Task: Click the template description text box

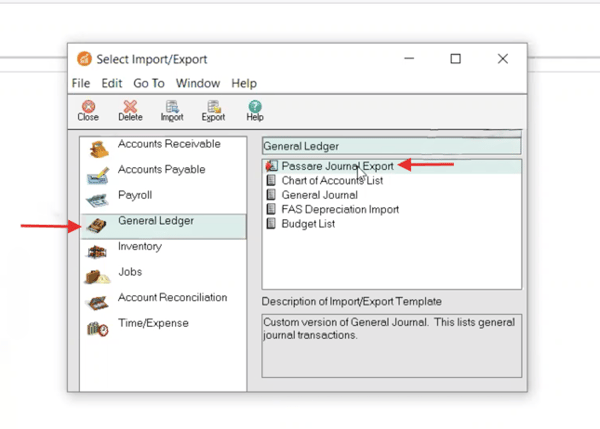Action: tap(391, 346)
